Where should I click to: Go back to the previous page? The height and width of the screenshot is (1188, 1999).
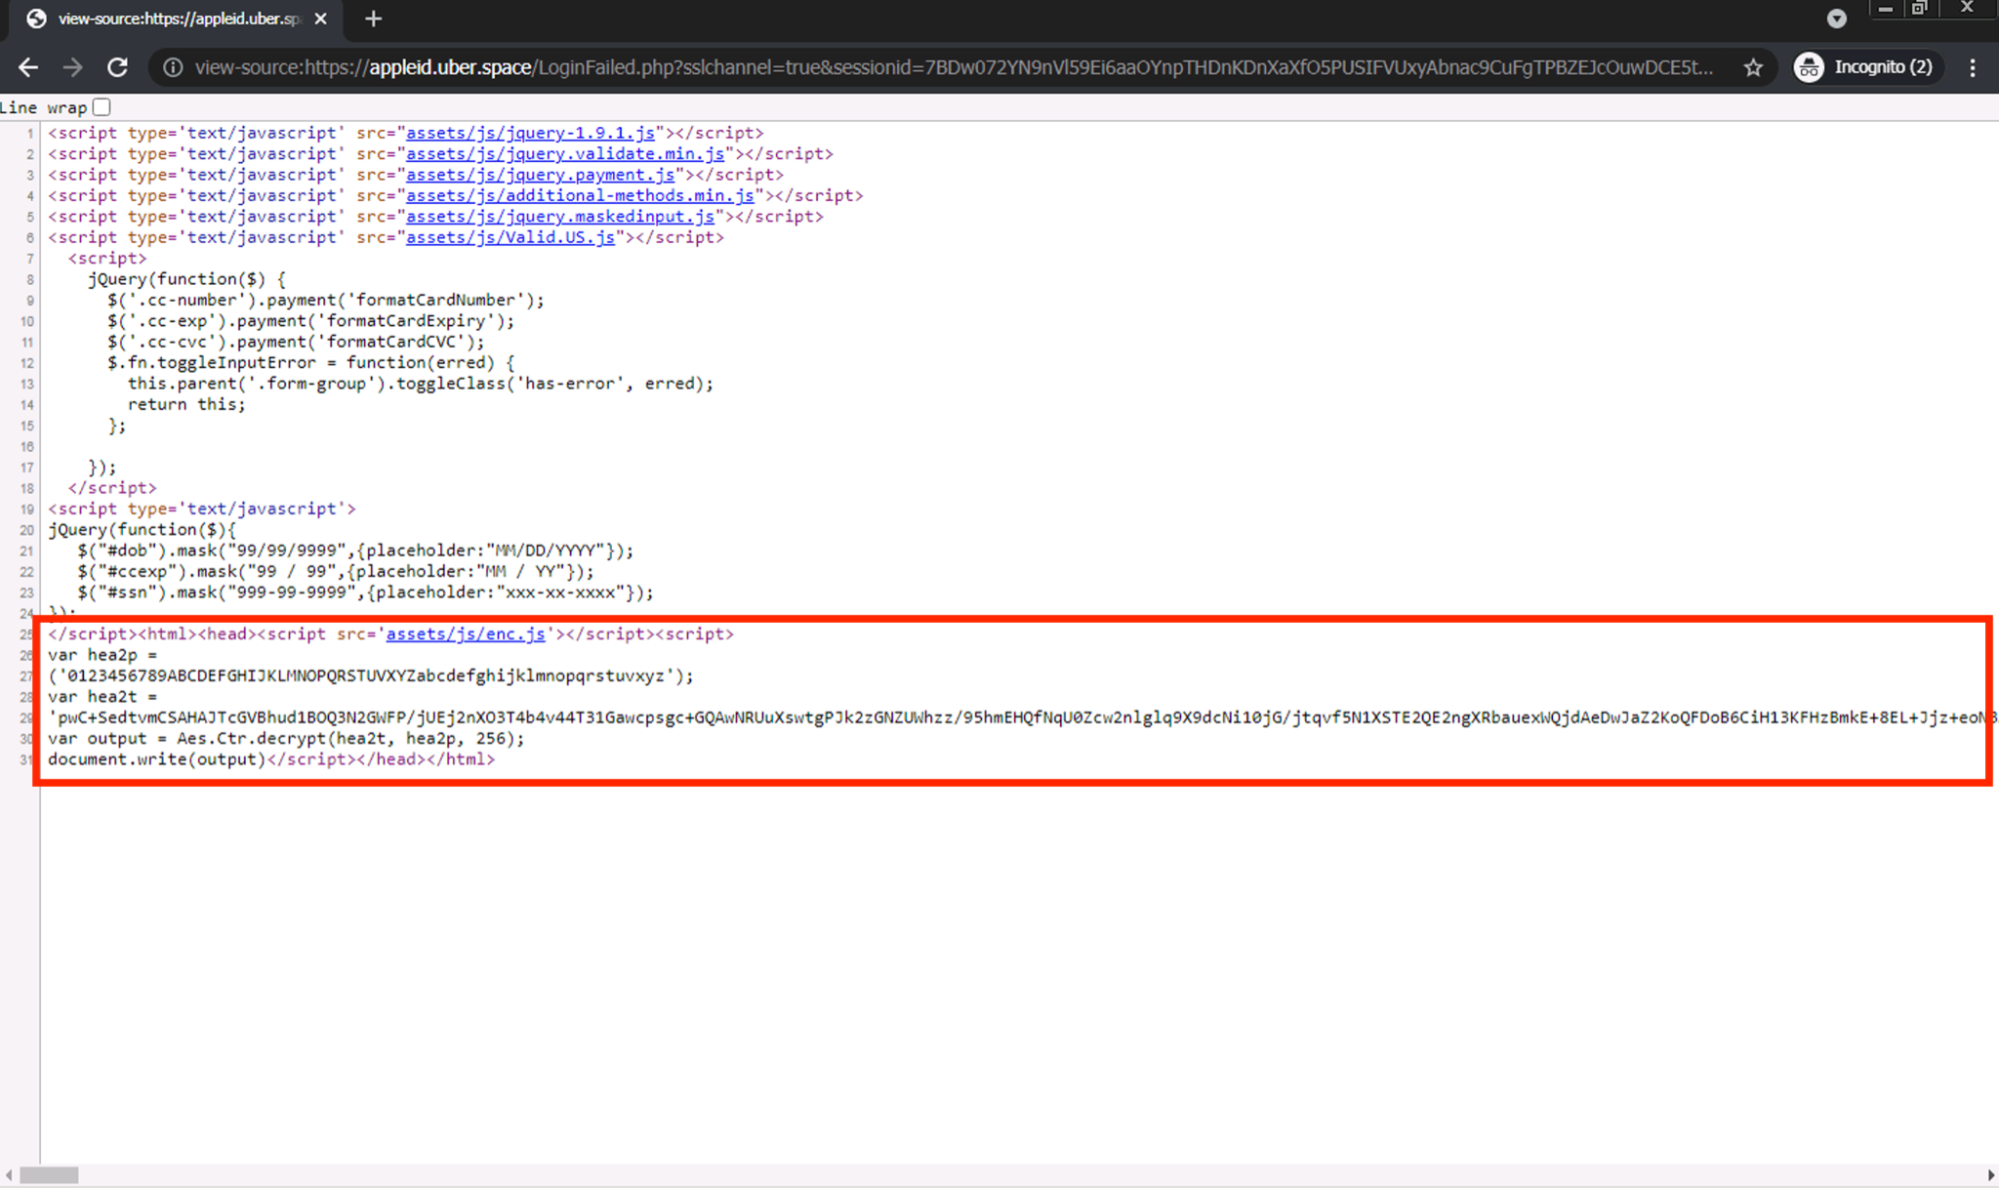point(28,67)
